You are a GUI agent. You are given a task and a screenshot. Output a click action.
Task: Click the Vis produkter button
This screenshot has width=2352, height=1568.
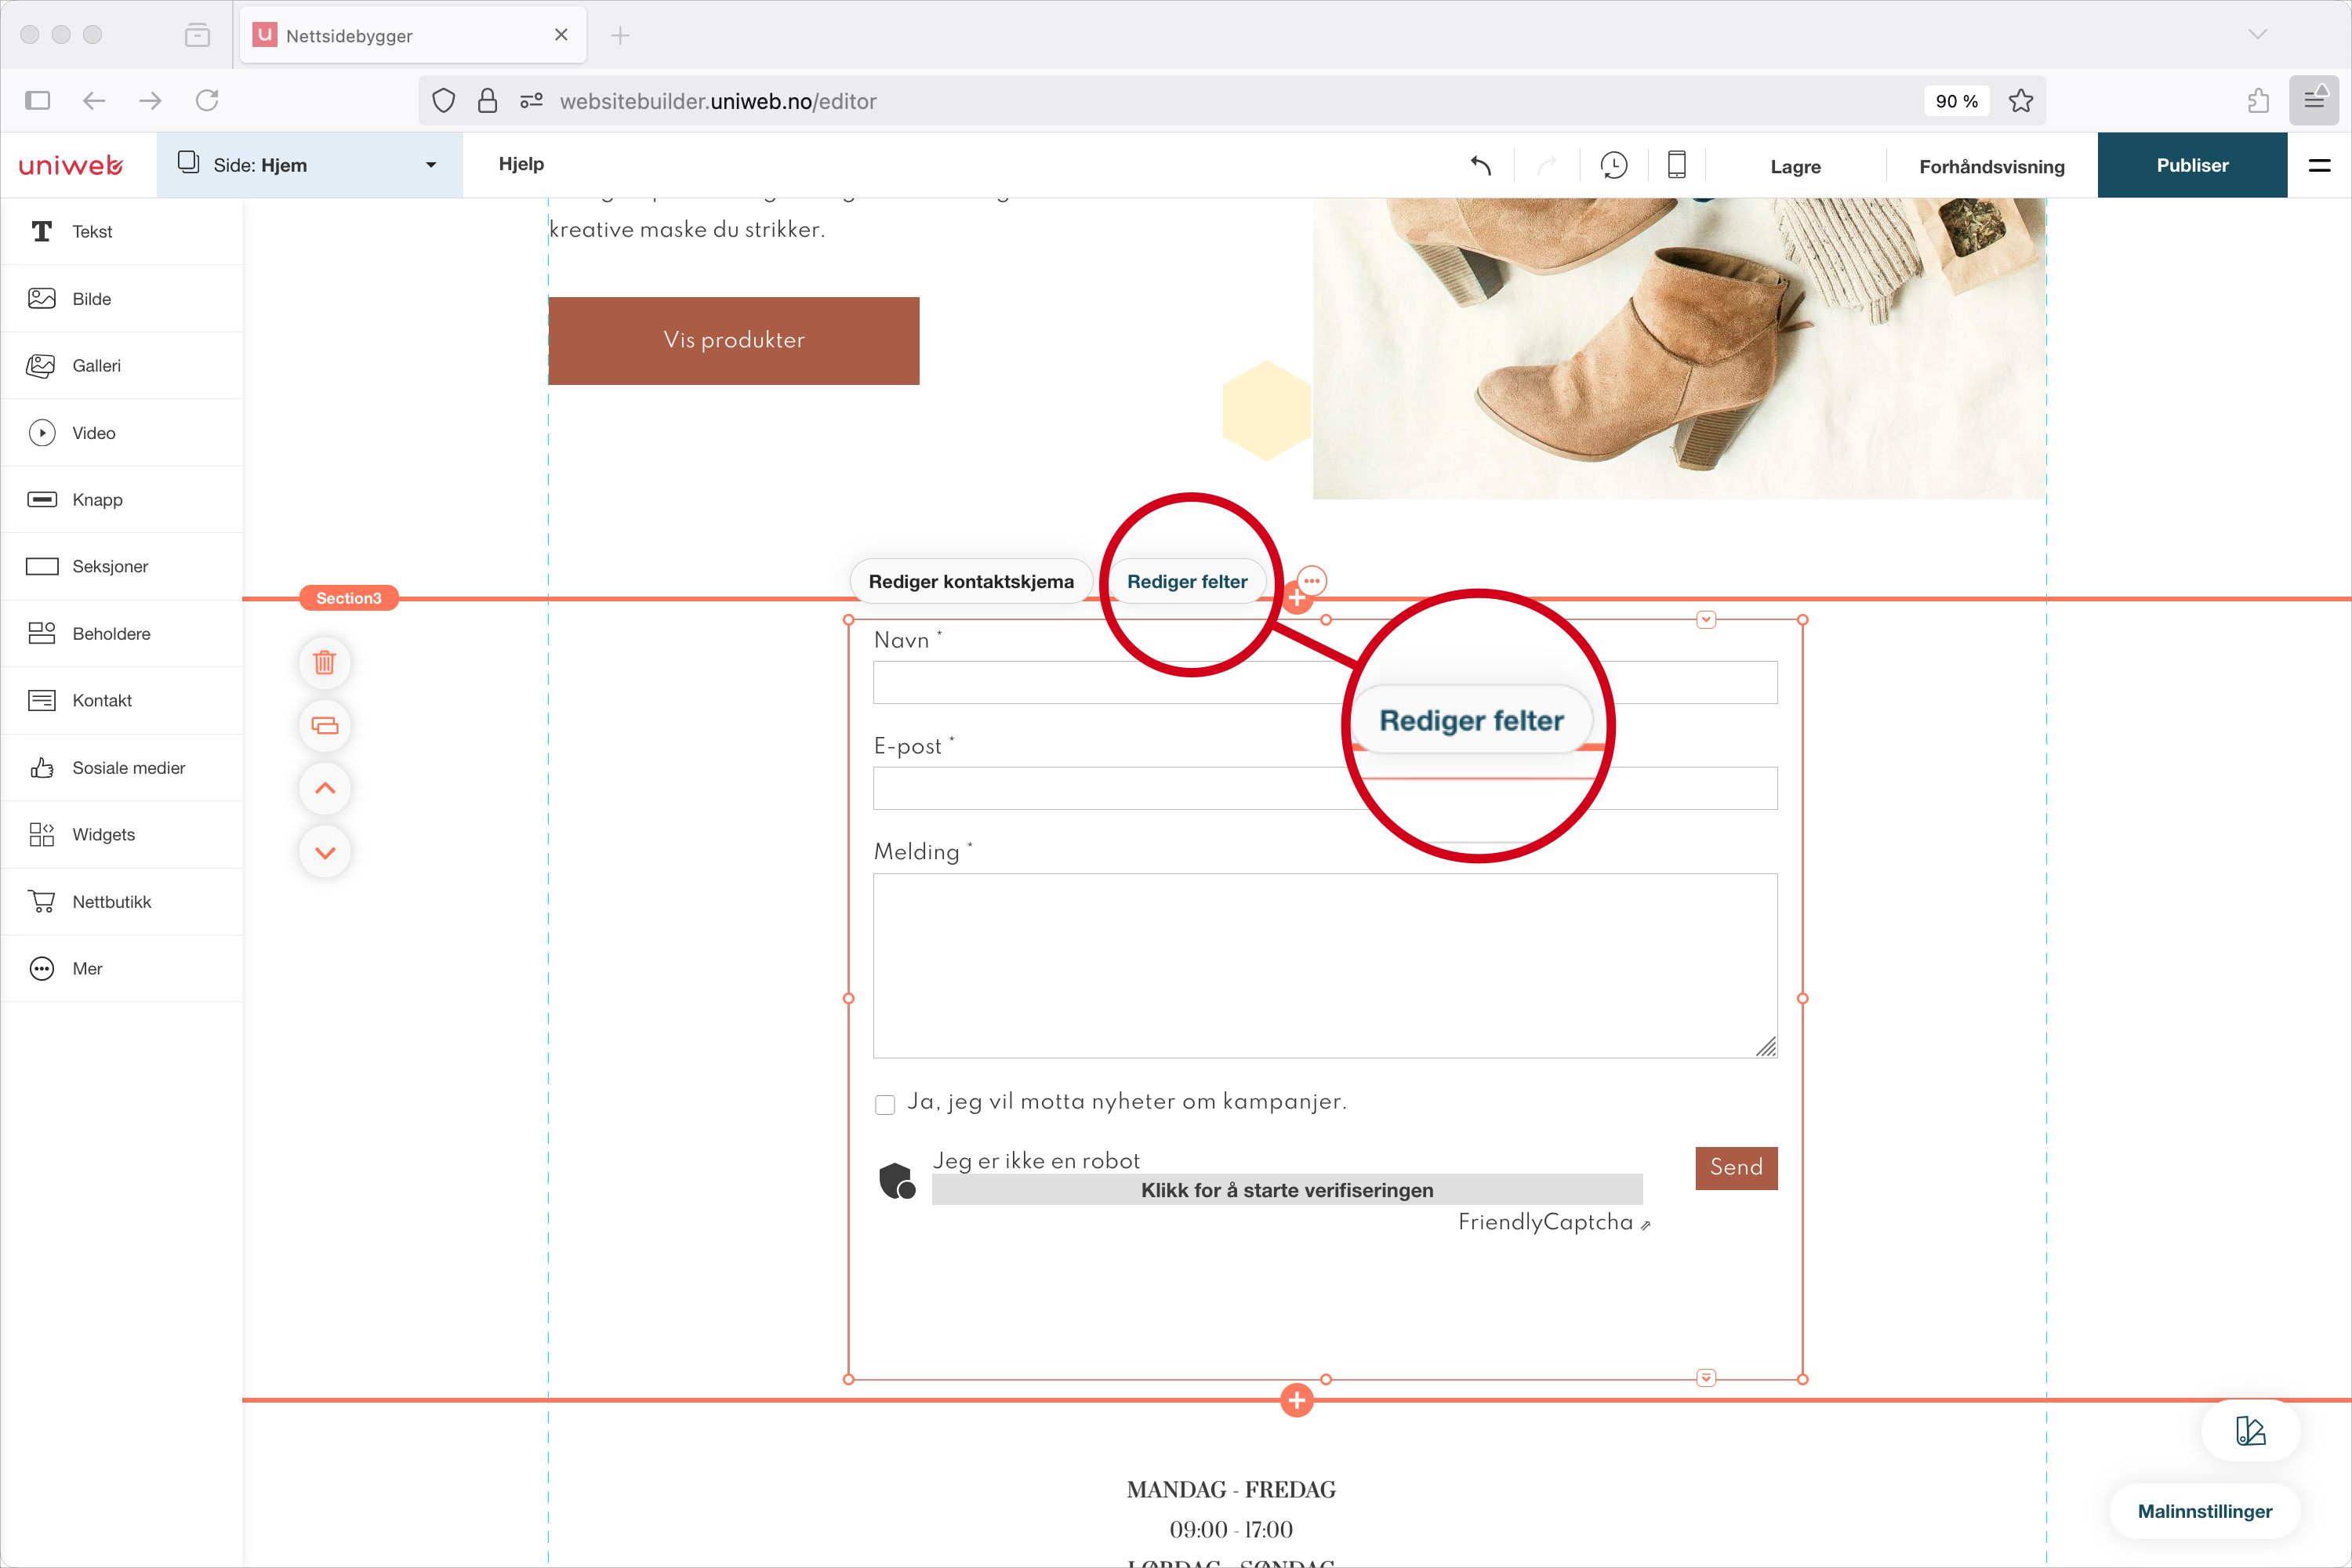[734, 340]
